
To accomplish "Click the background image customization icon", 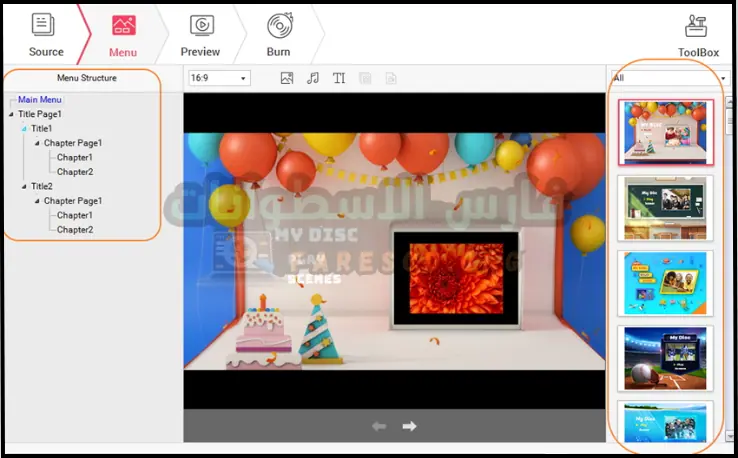I will tap(287, 78).
